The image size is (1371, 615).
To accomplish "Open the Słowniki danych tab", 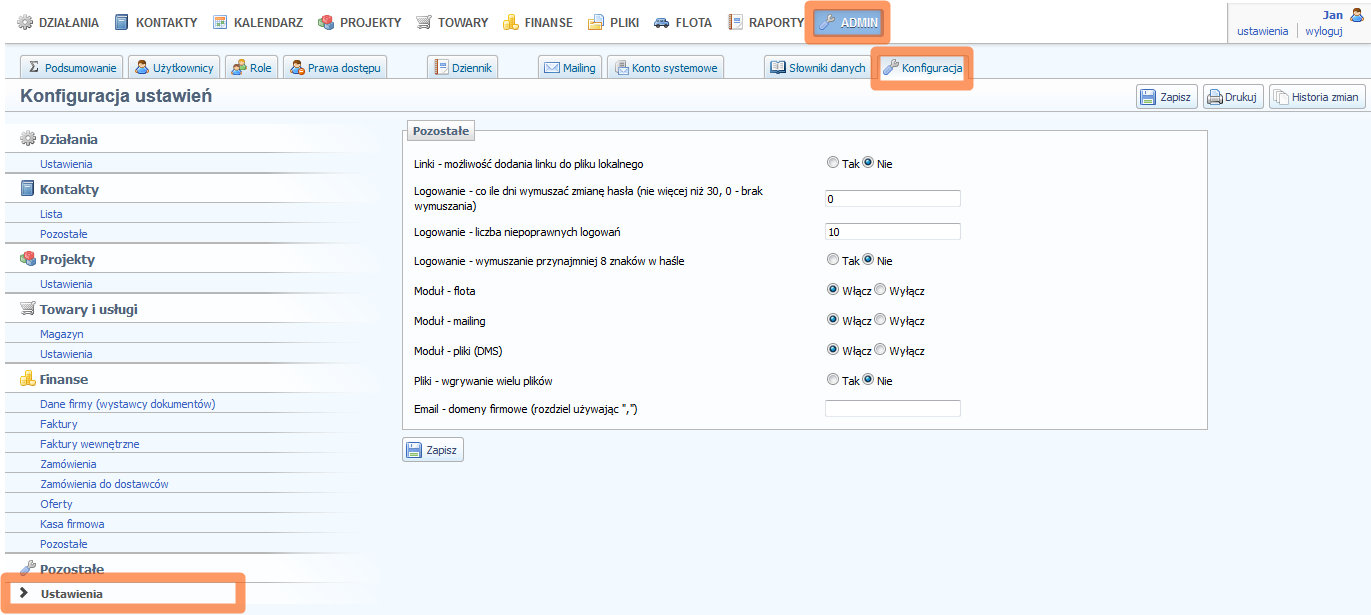I will pyautogui.click(x=816, y=68).
